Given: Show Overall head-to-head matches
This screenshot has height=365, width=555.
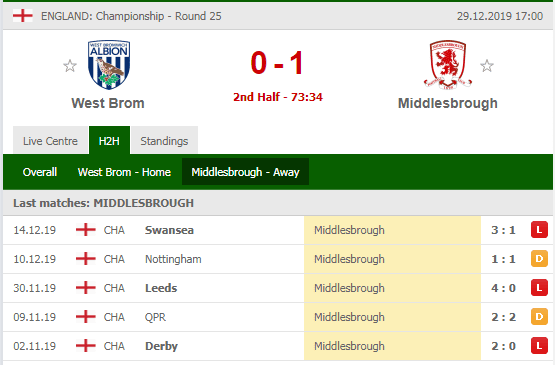Looking at the screenshot, I should click(x=40, y=172).
